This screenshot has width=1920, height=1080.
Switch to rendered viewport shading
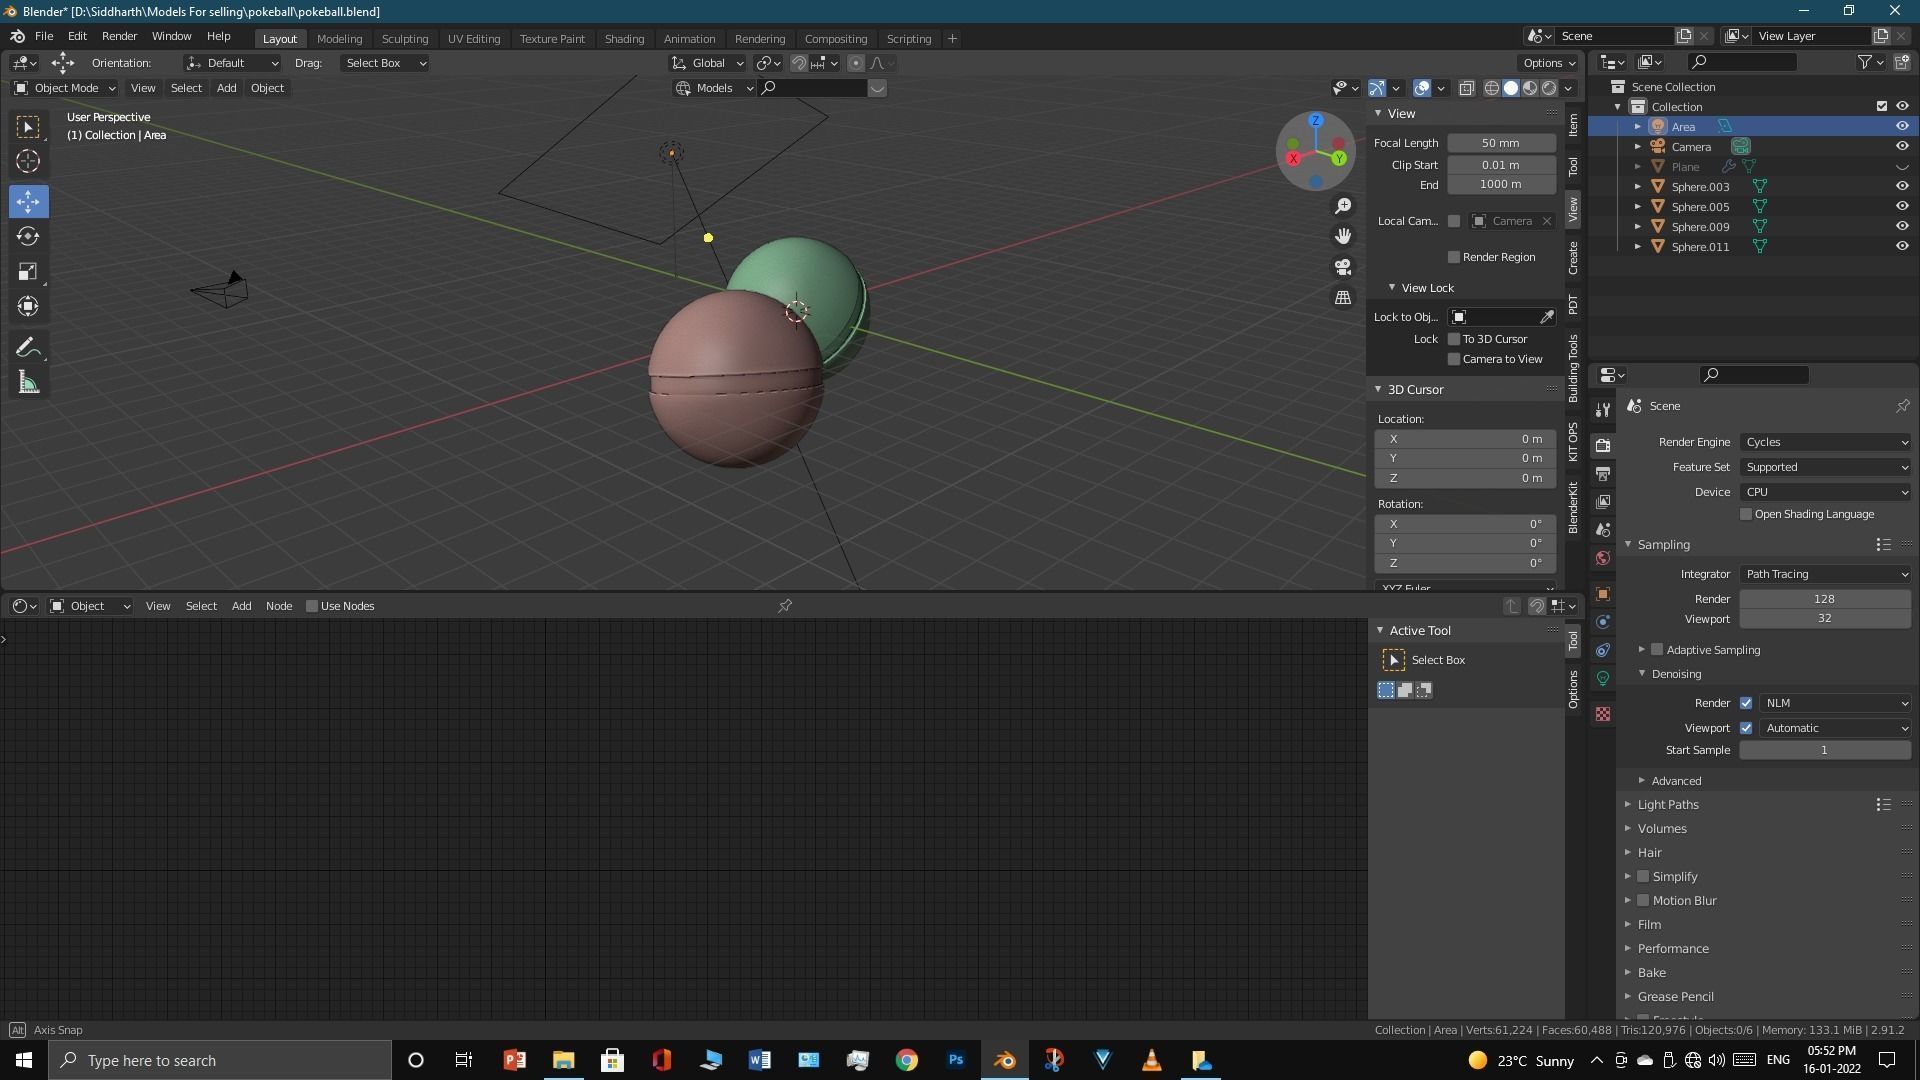tap(1549, 88)
